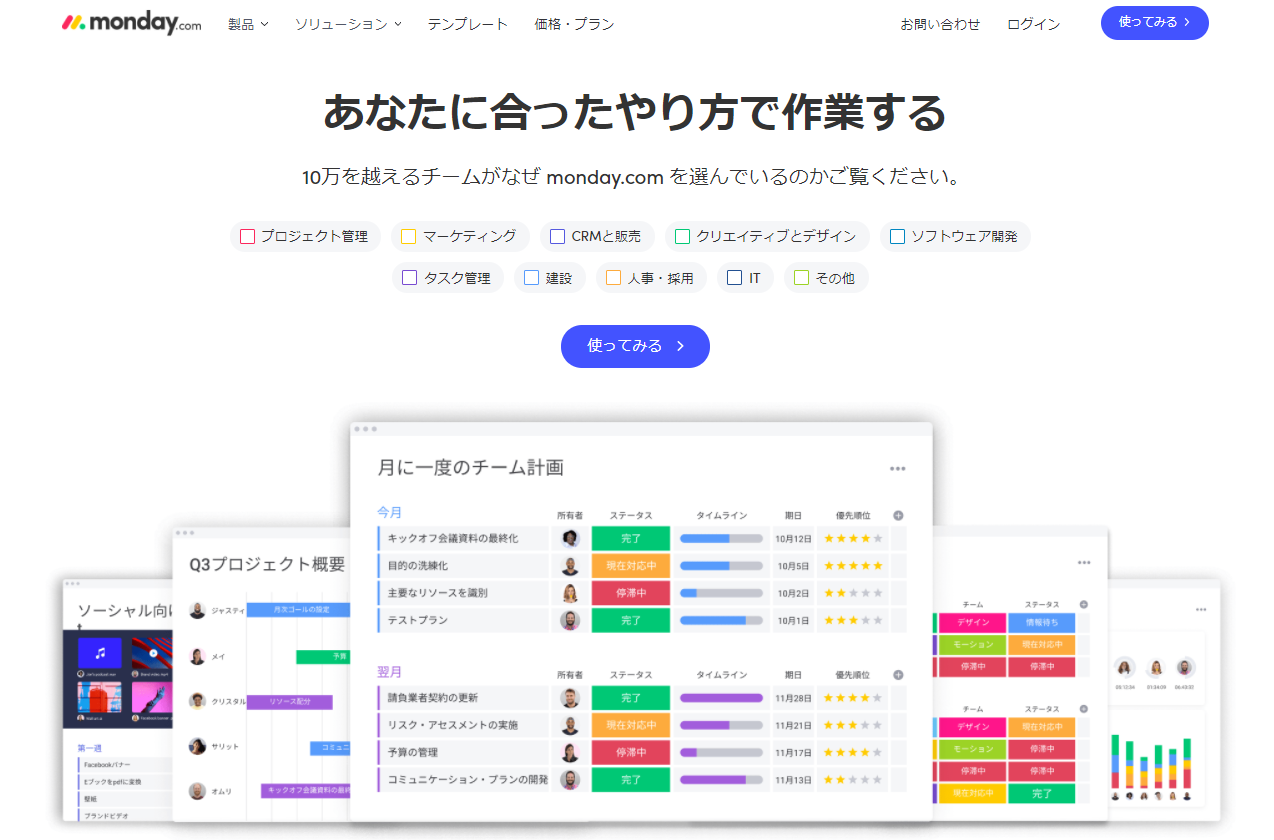The height and width of the screenshot is (840, 1274).
Task: Click クリスタル avatar in Q3プロジェクト概要
Action: (x=198, y=701)
